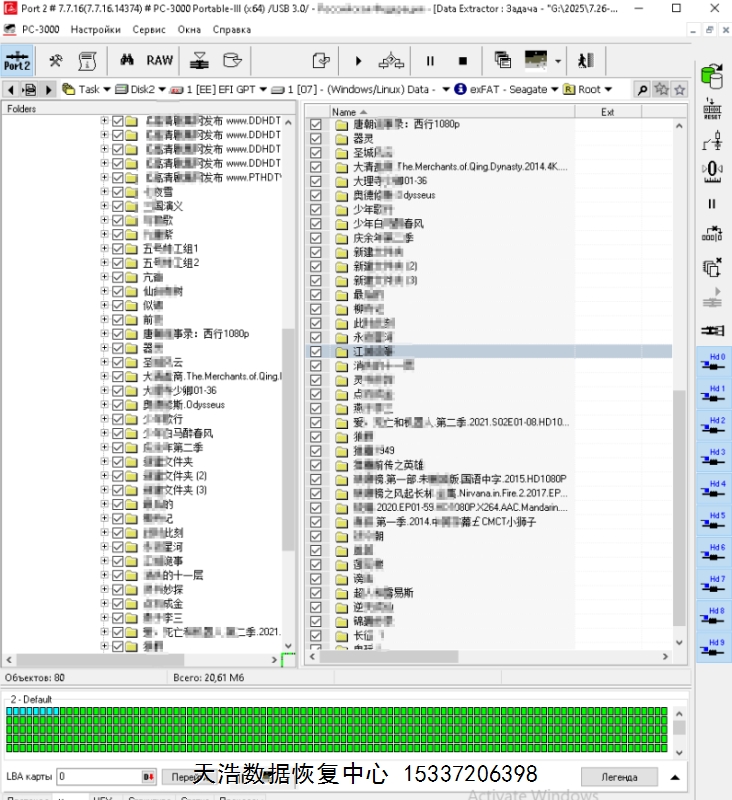The height and width of the screenshot is (800, 732).
Task: Click the Port 2 toolbar button
Action: pyautogui.click(x=17, y=60)
